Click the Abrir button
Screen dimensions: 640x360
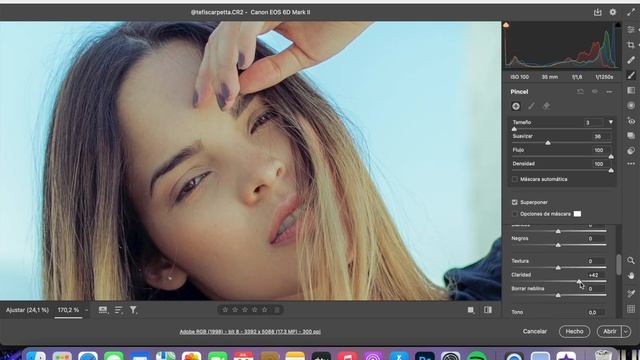[609, 331]
